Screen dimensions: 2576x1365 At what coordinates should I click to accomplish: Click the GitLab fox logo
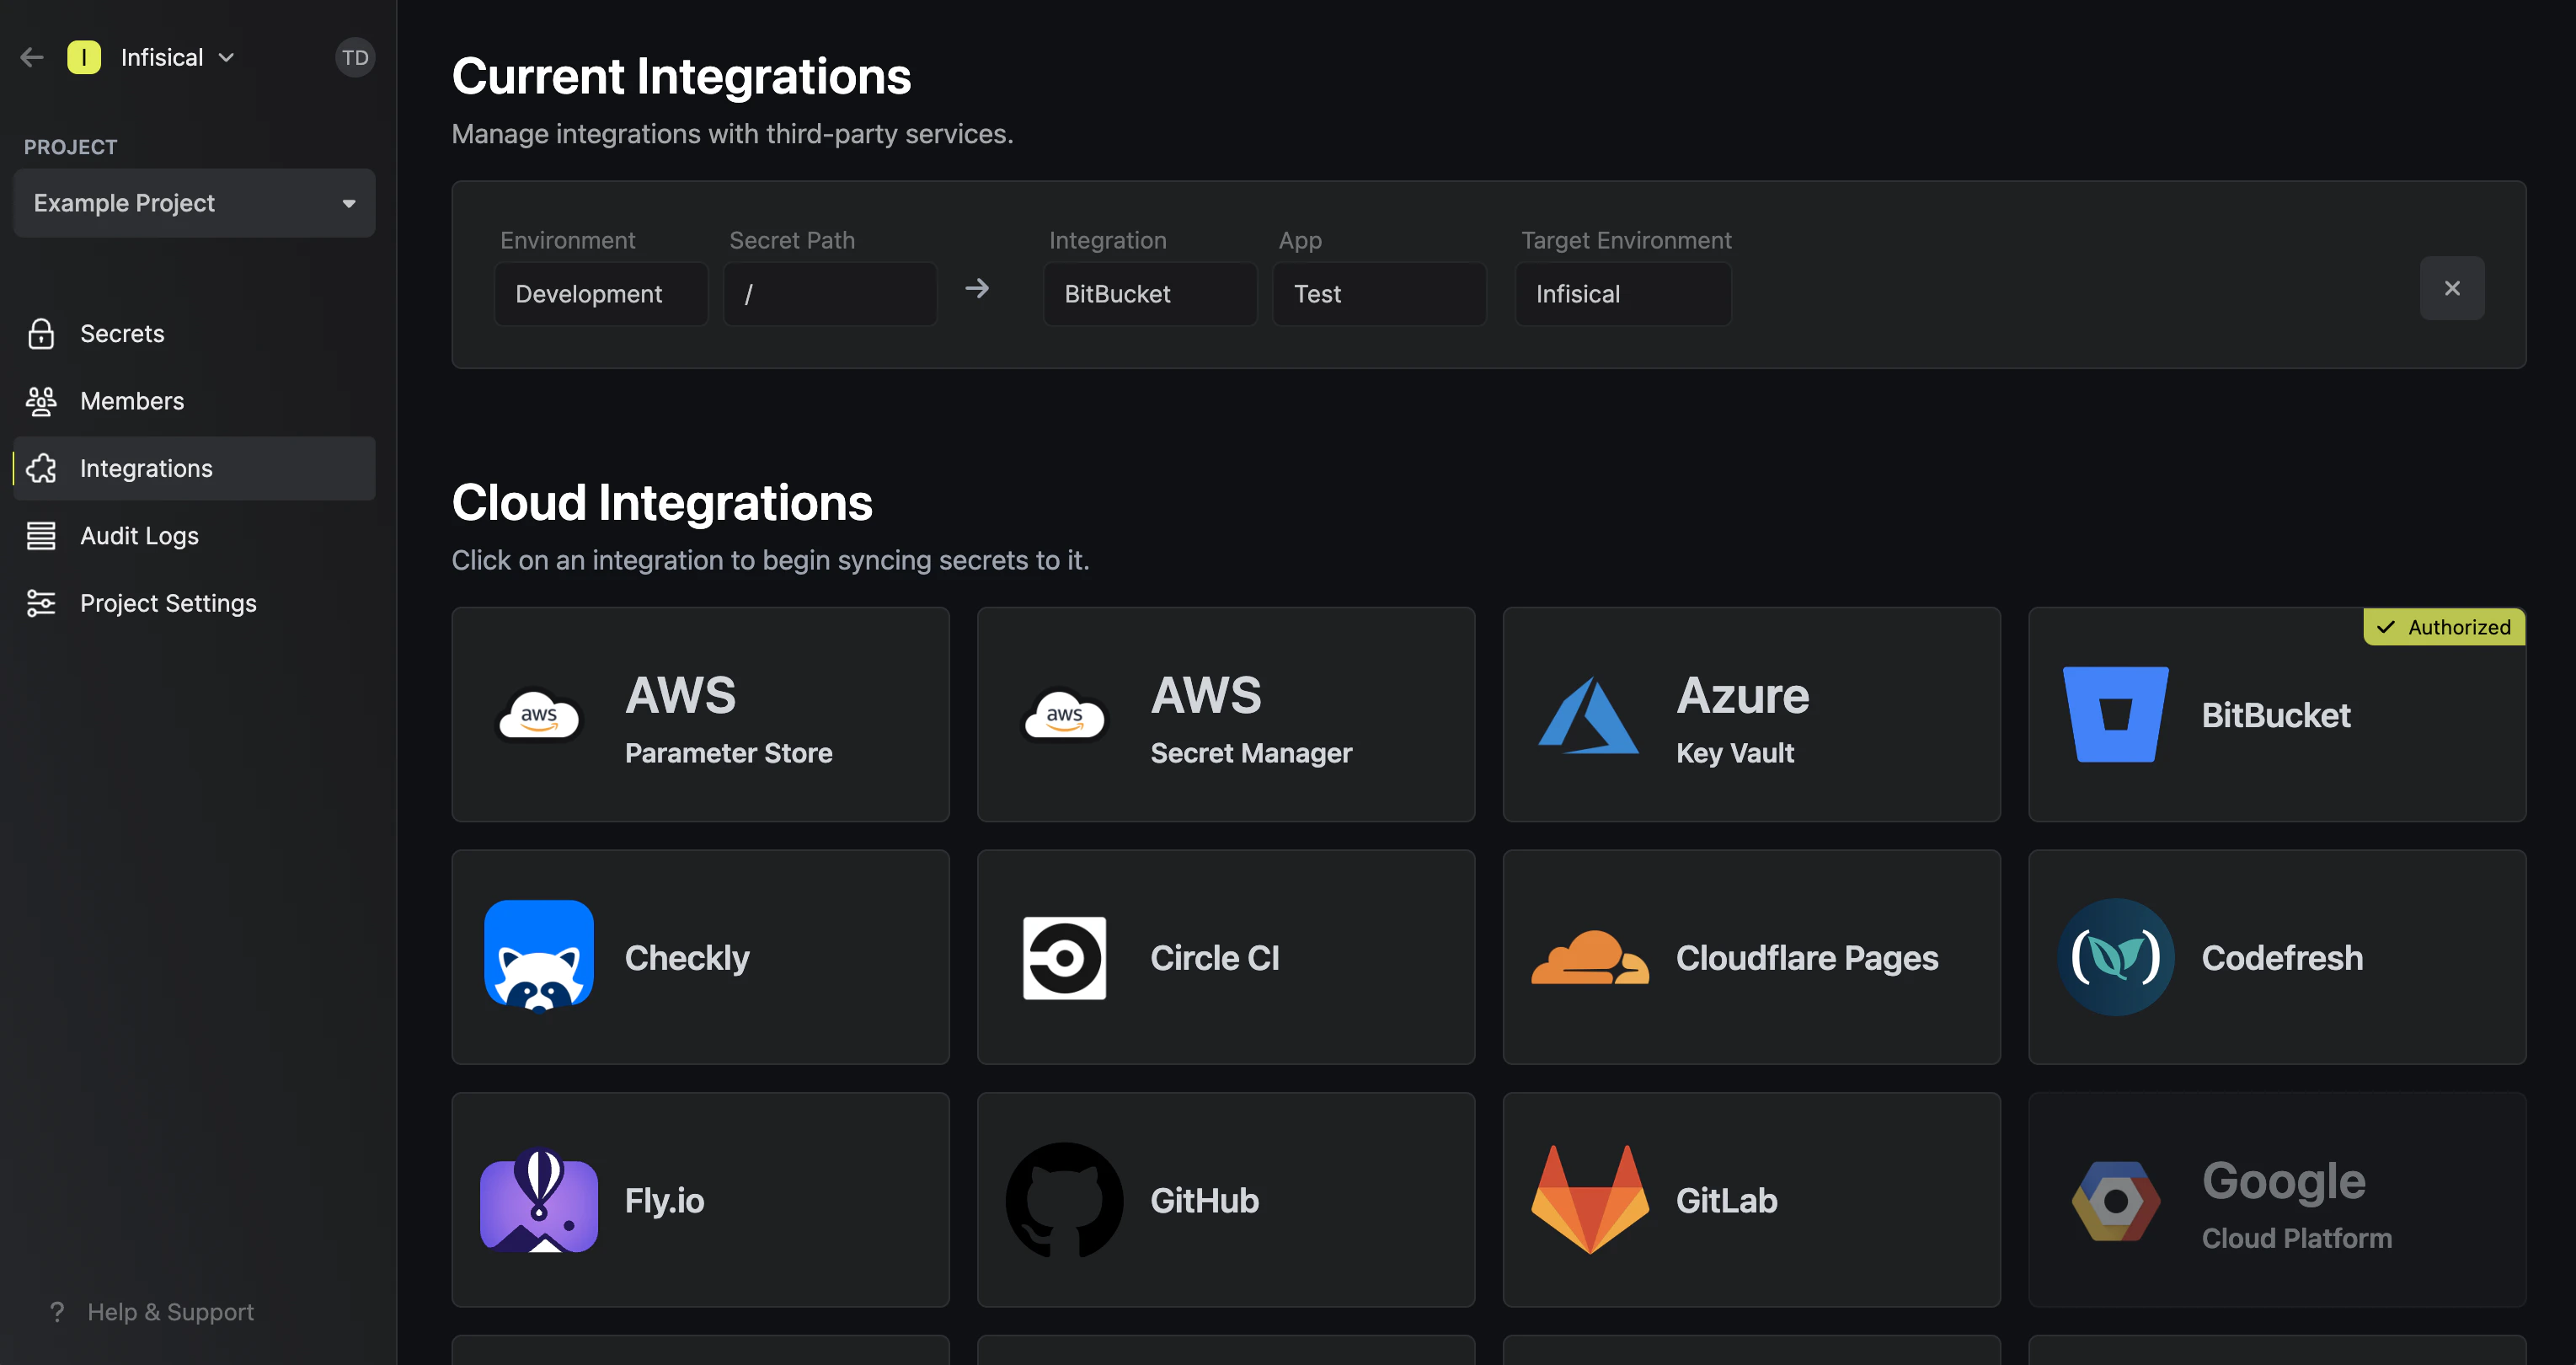click(x=1590, y=1200)
